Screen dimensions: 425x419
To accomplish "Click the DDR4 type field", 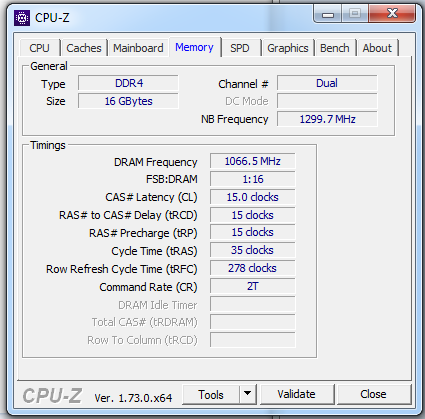I will pyautogui.click(x=128, y=83).
